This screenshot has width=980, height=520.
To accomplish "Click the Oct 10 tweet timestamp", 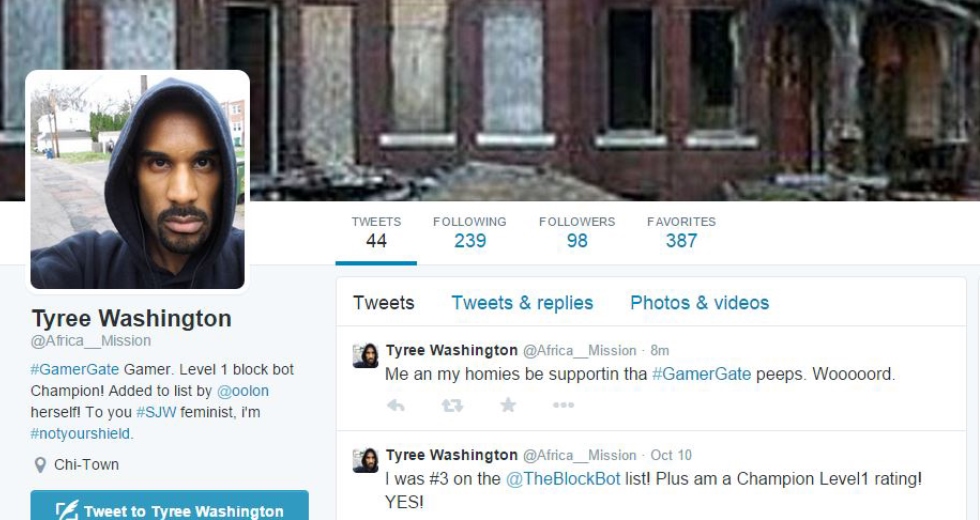I will pos(671,455).
